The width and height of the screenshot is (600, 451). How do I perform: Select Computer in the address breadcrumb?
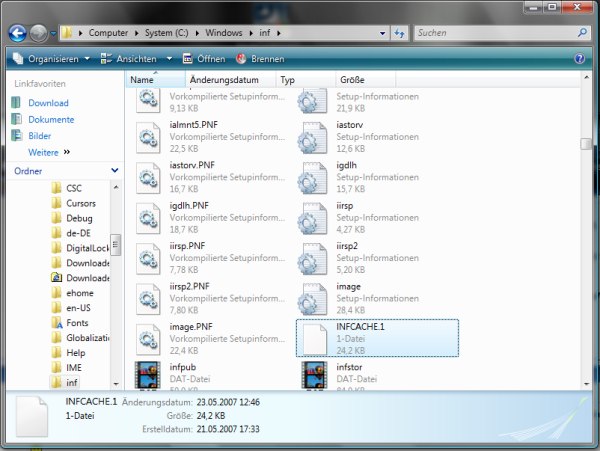point(108,33)
